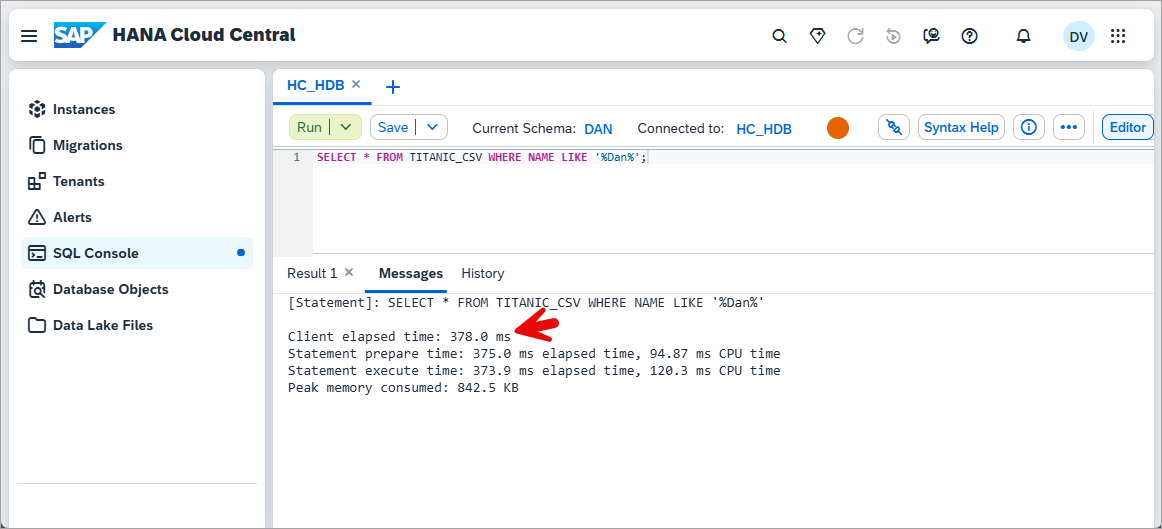Click the diamond icon in header
Viewport: 1162px width, 529px height.
817,36
